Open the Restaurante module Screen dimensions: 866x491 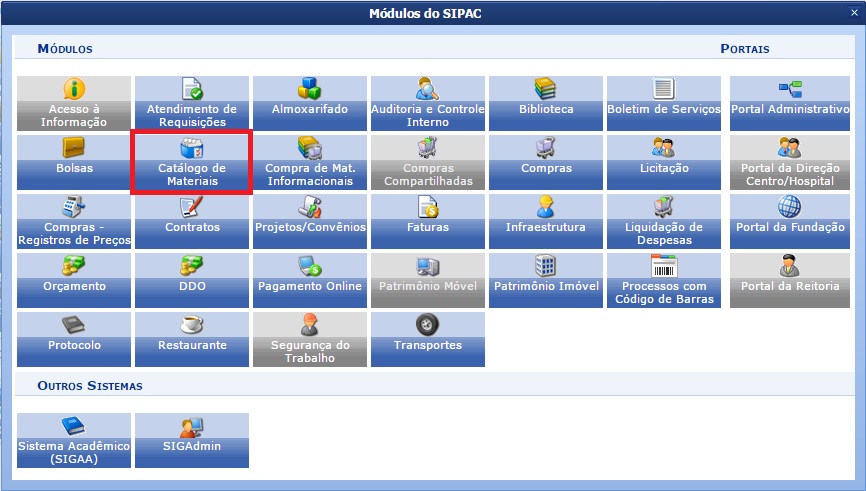(x=192, y=339)
